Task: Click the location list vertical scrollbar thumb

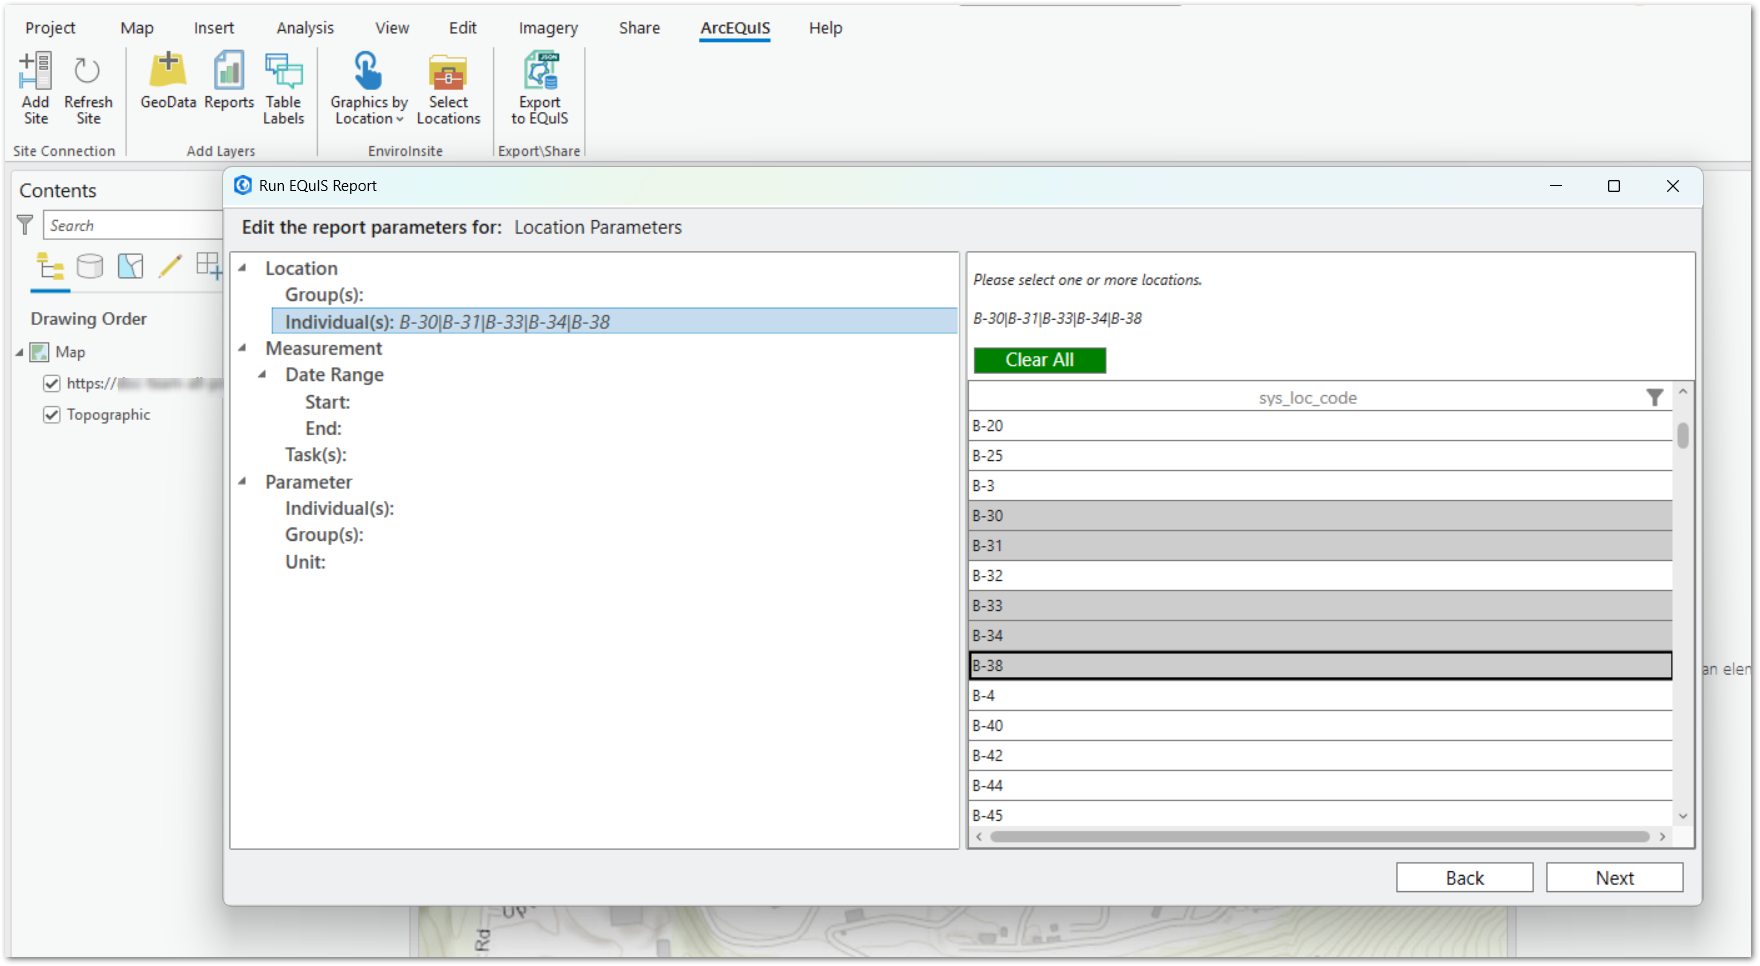Action: point(1683,435)
